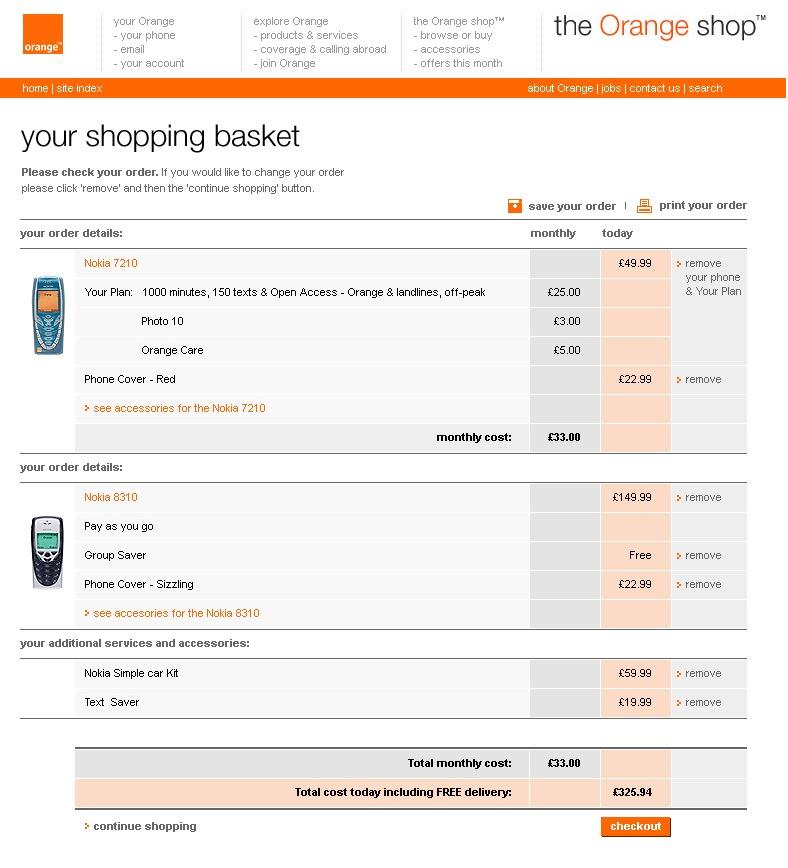Viewport: 788px width, 868px height.
Task: Remove the Group Saver item
Action: point(702,556)
